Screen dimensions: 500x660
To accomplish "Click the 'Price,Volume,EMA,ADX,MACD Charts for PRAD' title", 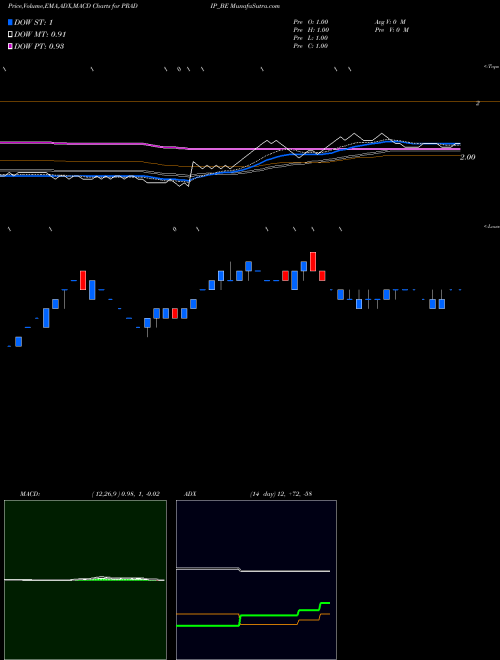I will (x=73, y=6).
